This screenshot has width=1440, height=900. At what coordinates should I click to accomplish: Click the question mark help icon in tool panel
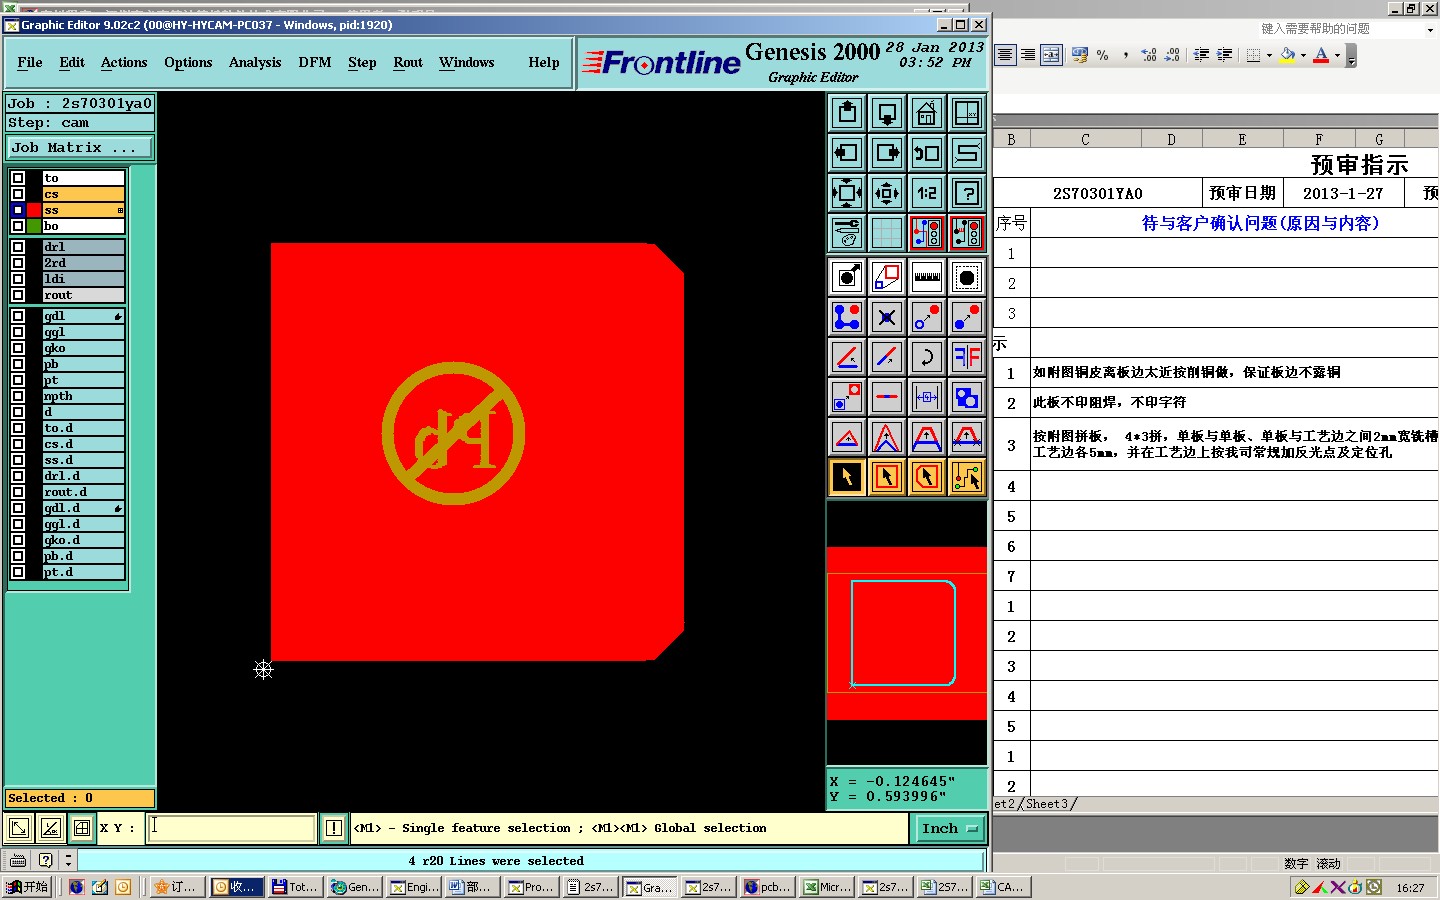pyautogui.click(x=967, y=193)
